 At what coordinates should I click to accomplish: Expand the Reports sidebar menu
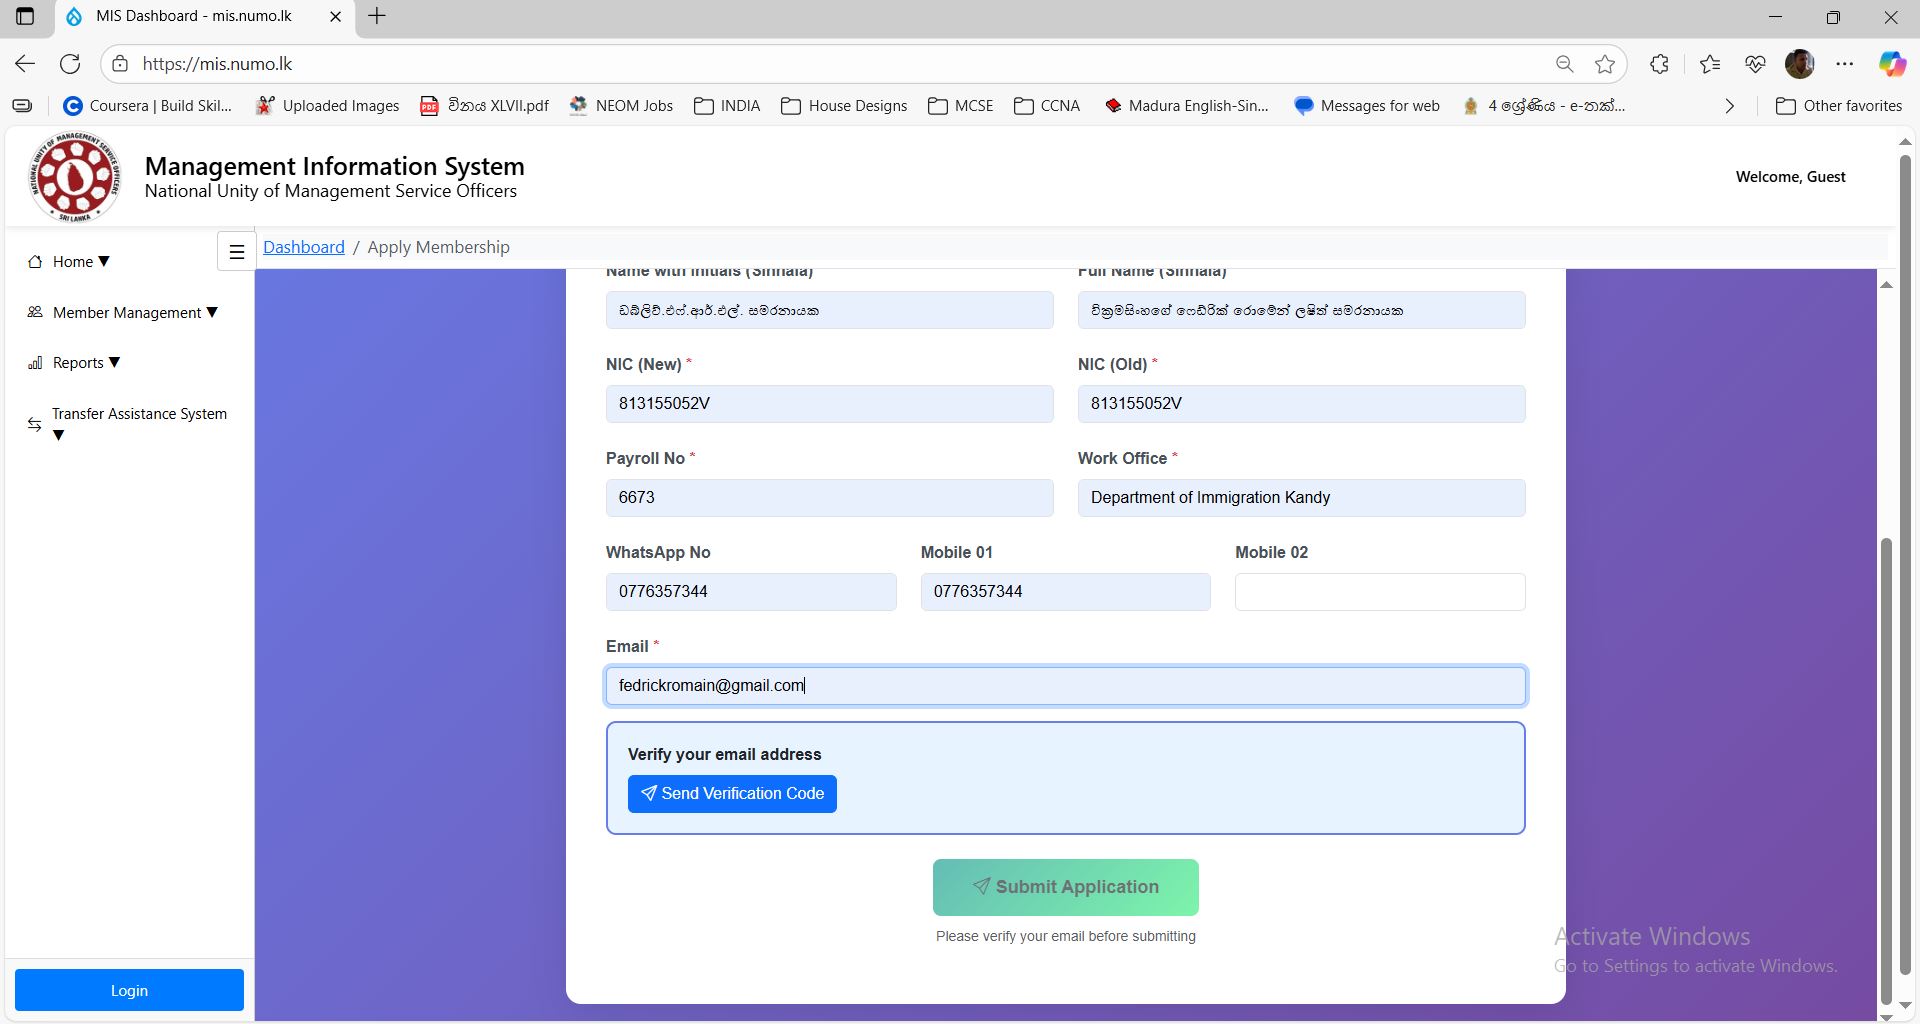[75, 363]
